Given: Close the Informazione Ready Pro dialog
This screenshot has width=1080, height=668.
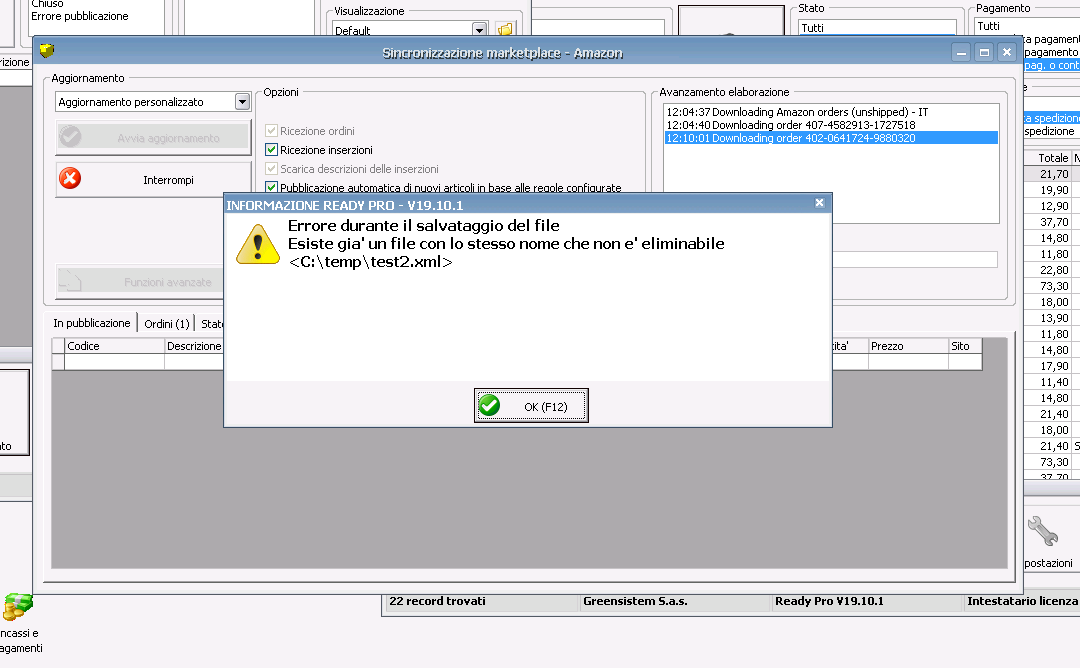Looking at the screenshot, I should pos(820,202).
